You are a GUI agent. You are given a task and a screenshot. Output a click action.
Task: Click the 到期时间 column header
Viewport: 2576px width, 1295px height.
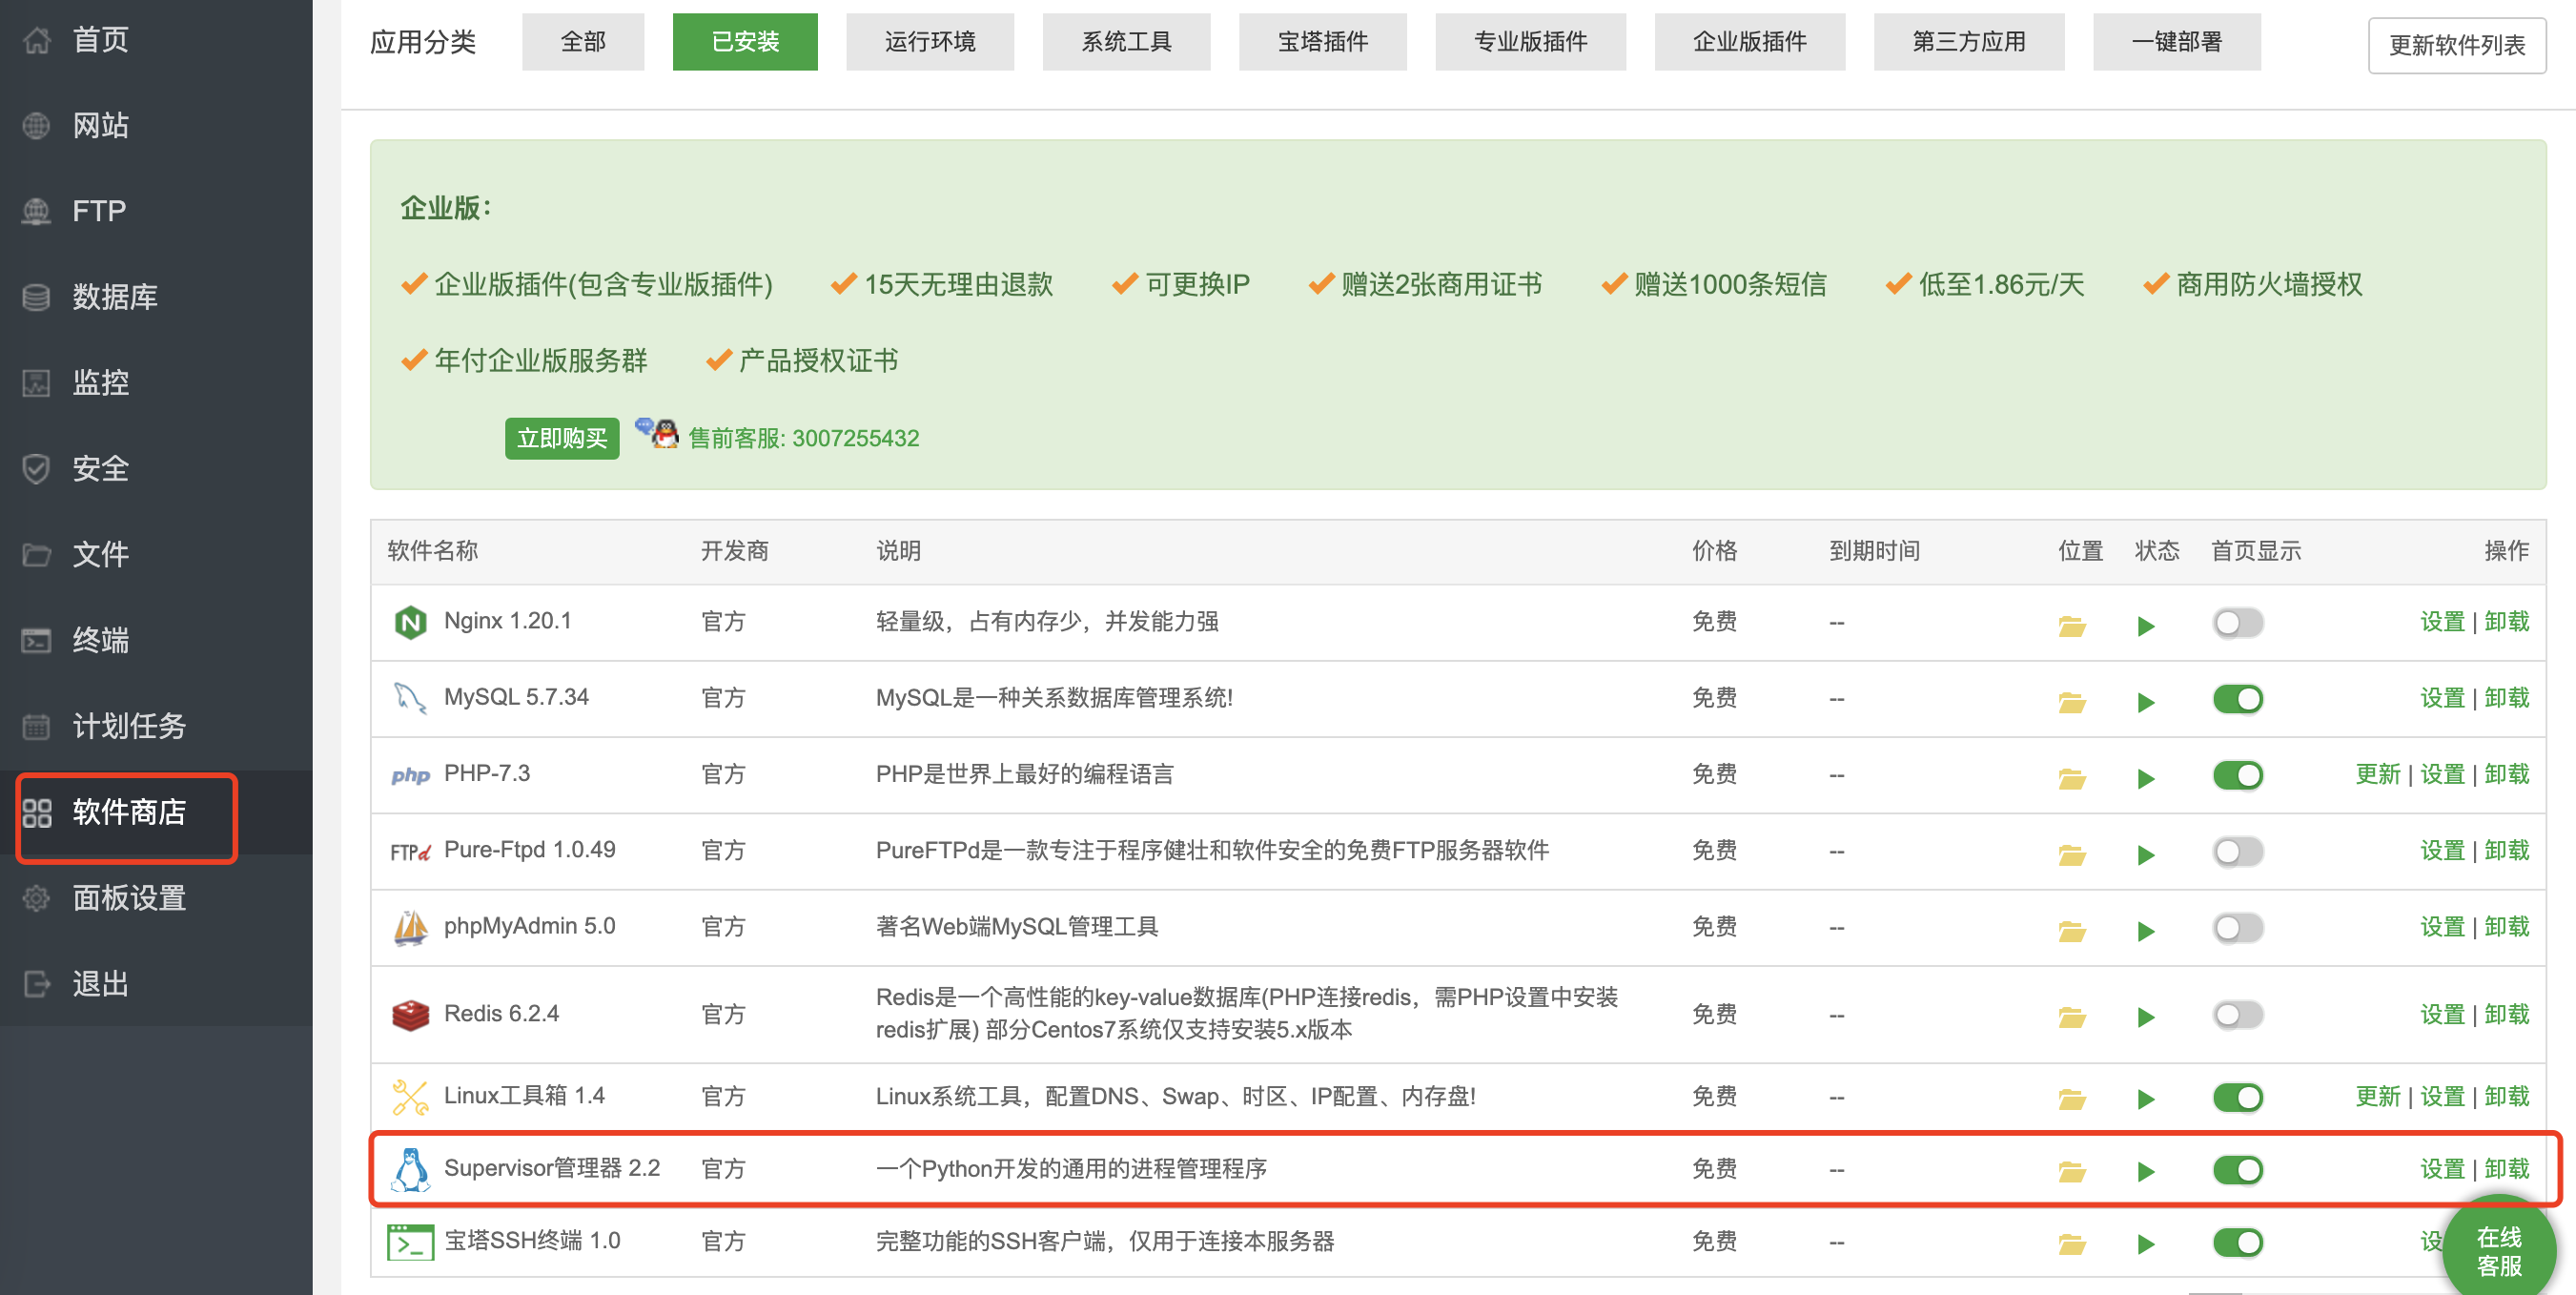(1874, 551)
